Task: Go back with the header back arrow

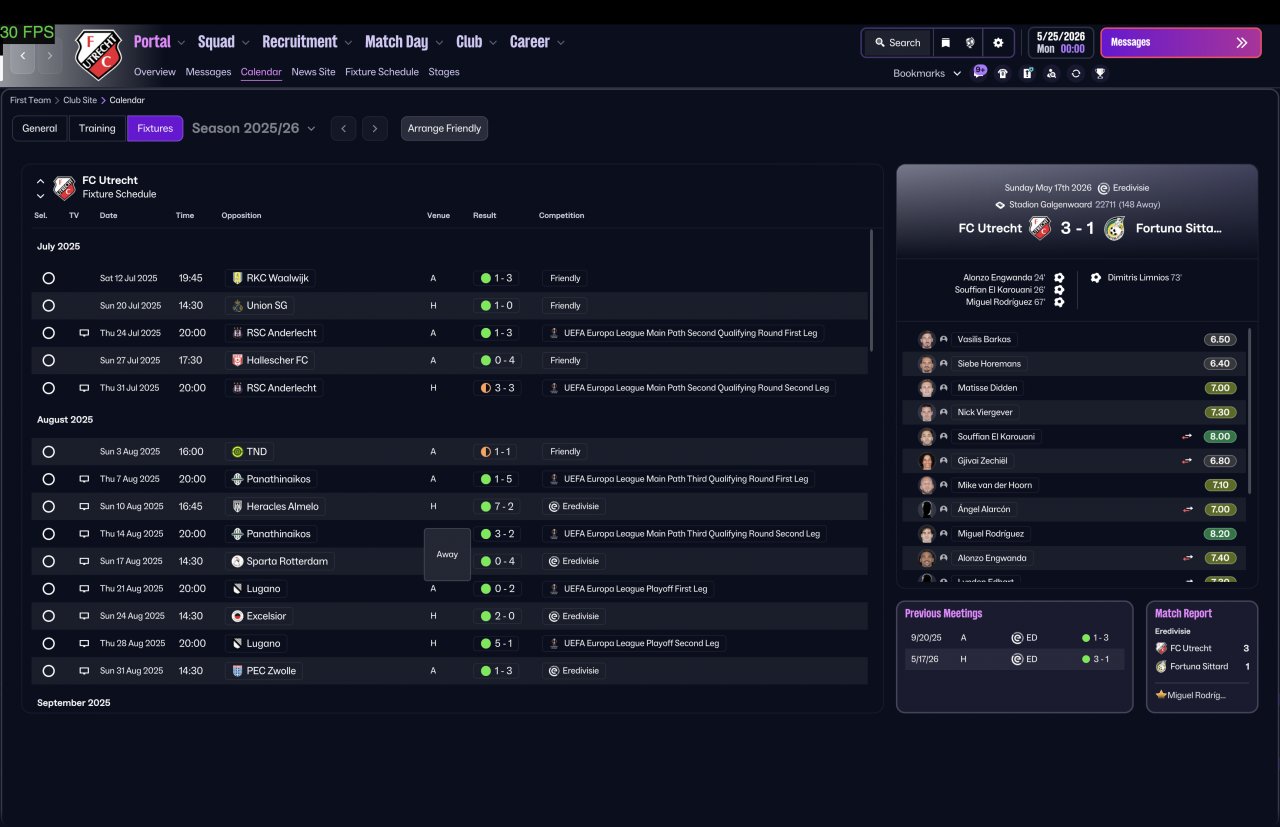Action: click(23, 56)
